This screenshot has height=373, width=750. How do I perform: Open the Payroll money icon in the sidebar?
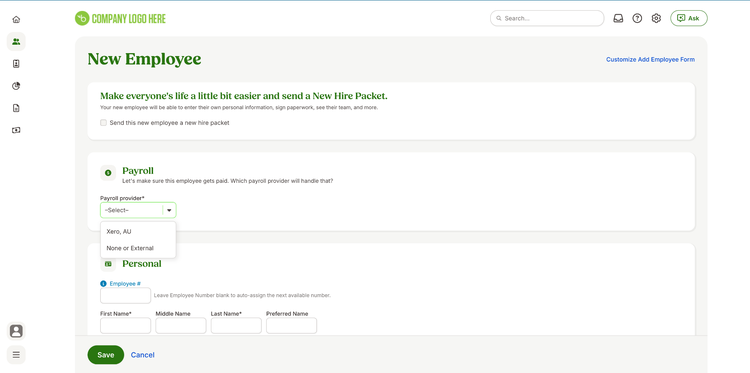[x=16, y=130]
